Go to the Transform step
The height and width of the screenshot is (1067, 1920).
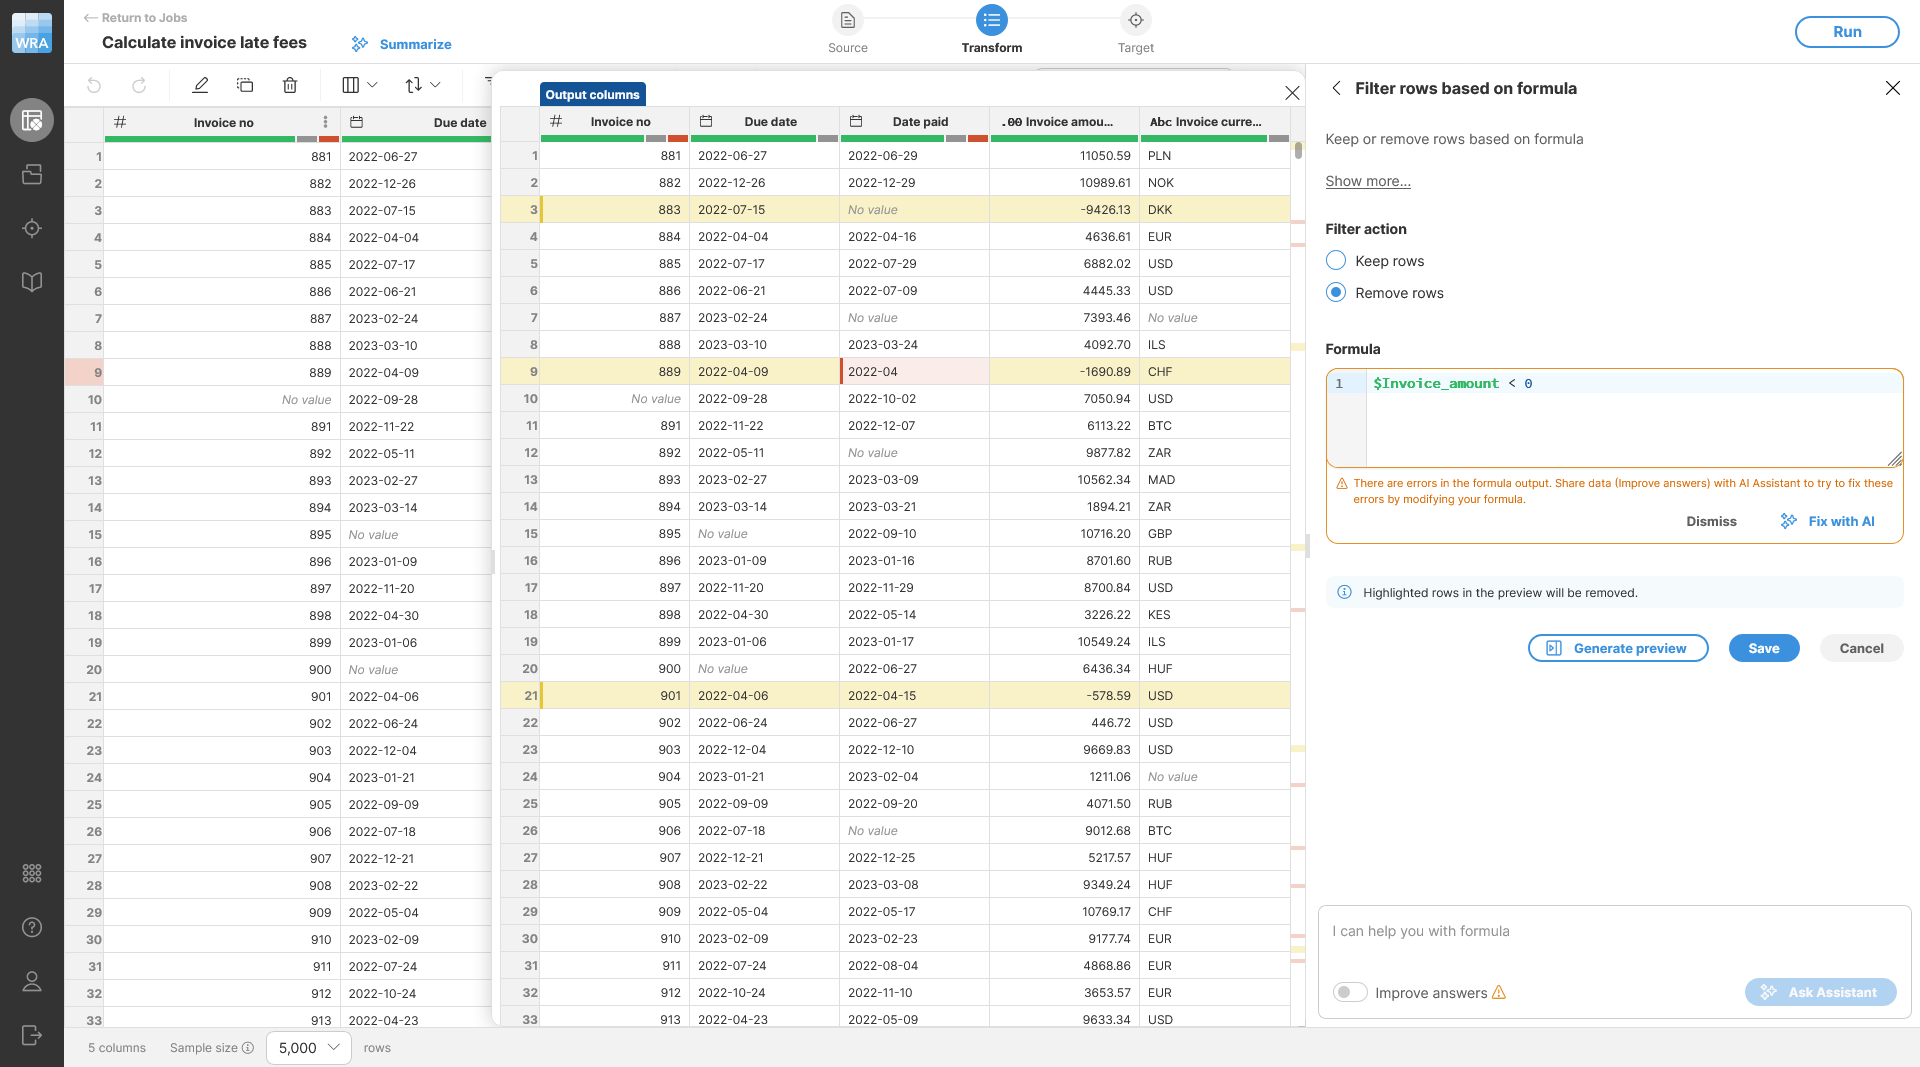click(992, 30)
